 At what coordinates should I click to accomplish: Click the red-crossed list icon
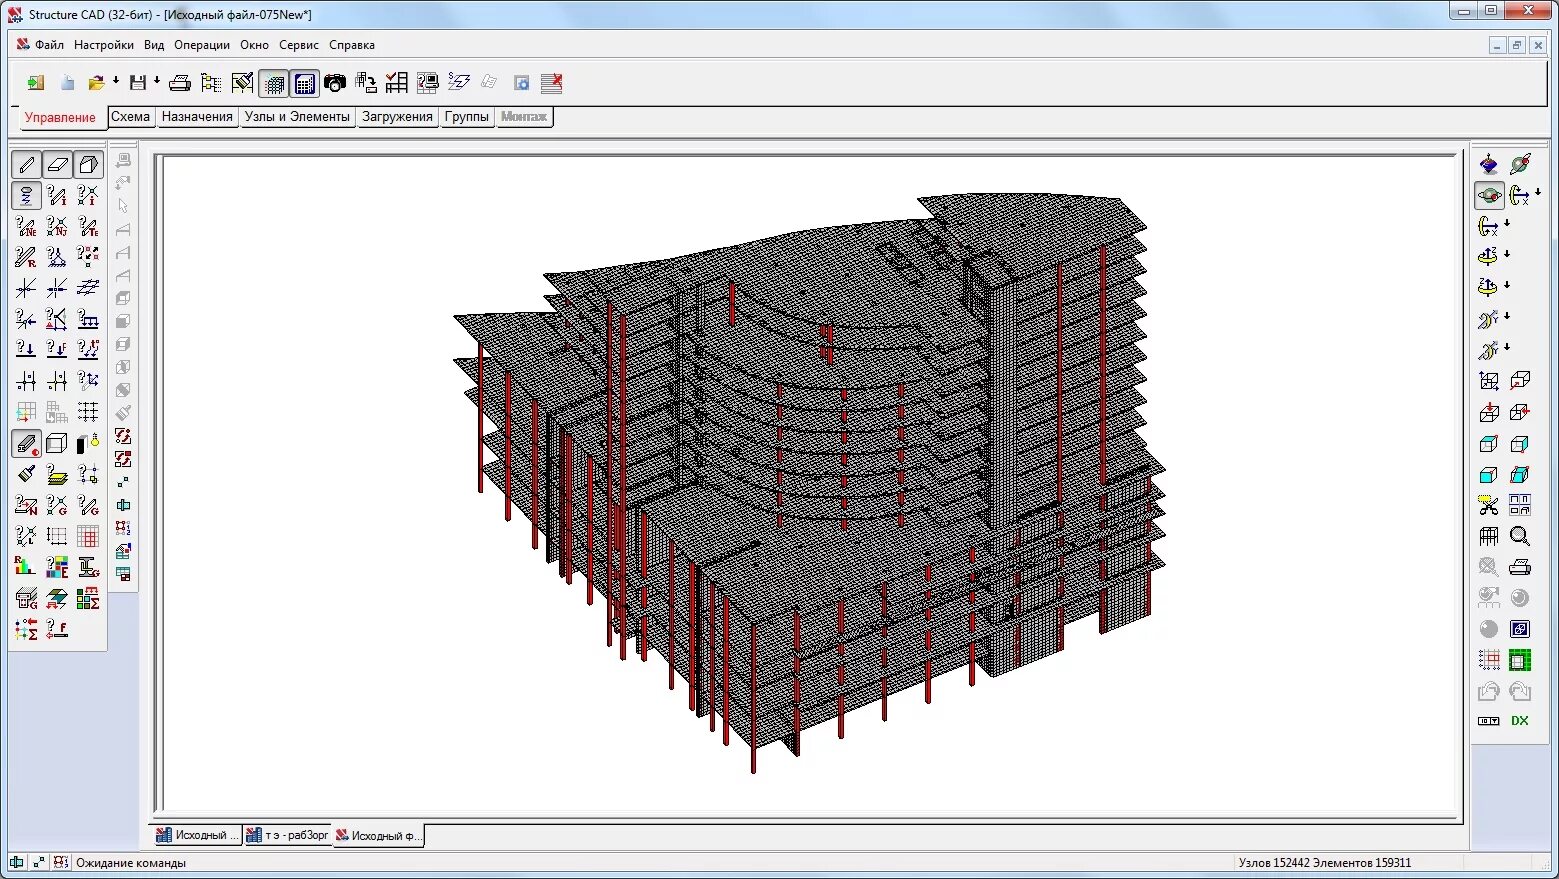(551, 83)
